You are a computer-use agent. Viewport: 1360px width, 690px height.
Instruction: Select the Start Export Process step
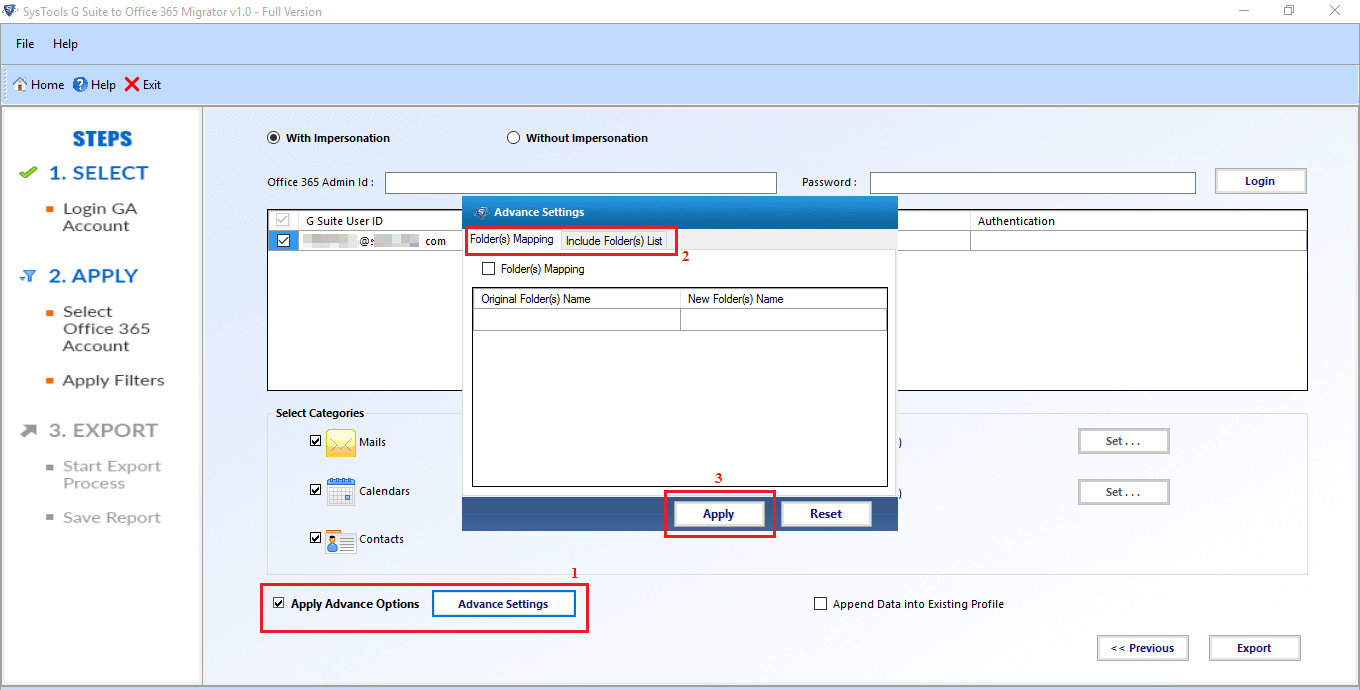pos(111,475)
